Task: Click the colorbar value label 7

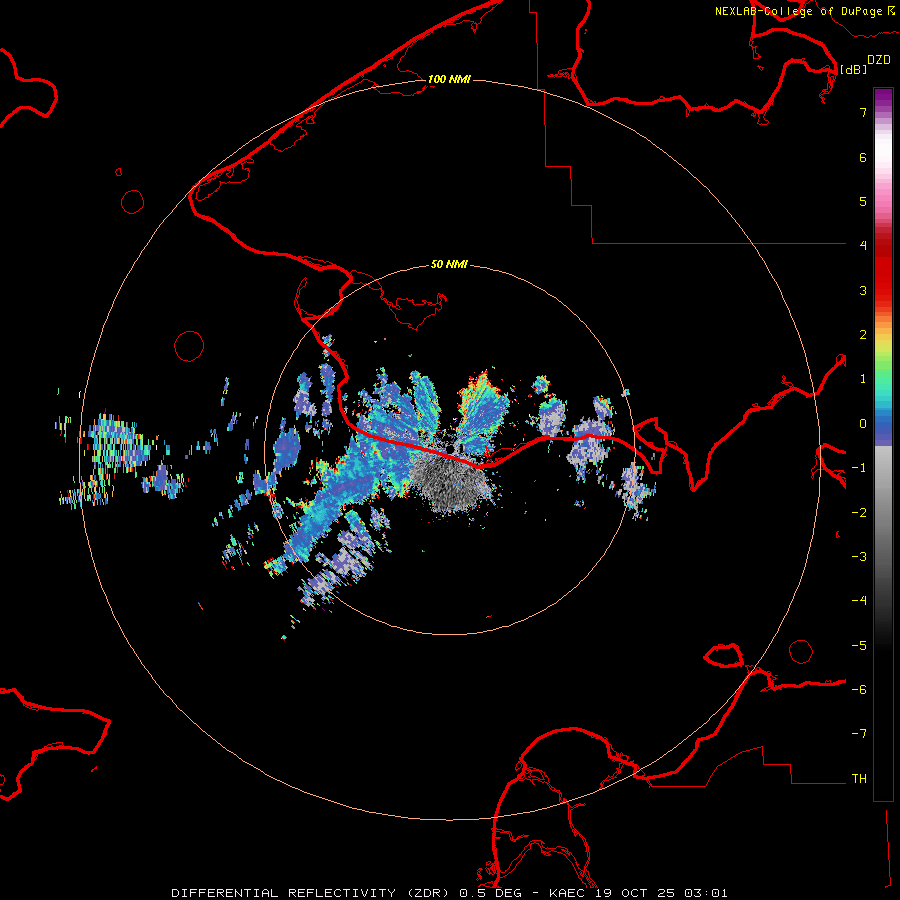Action: pyautogui.click(x=863, y=112)
